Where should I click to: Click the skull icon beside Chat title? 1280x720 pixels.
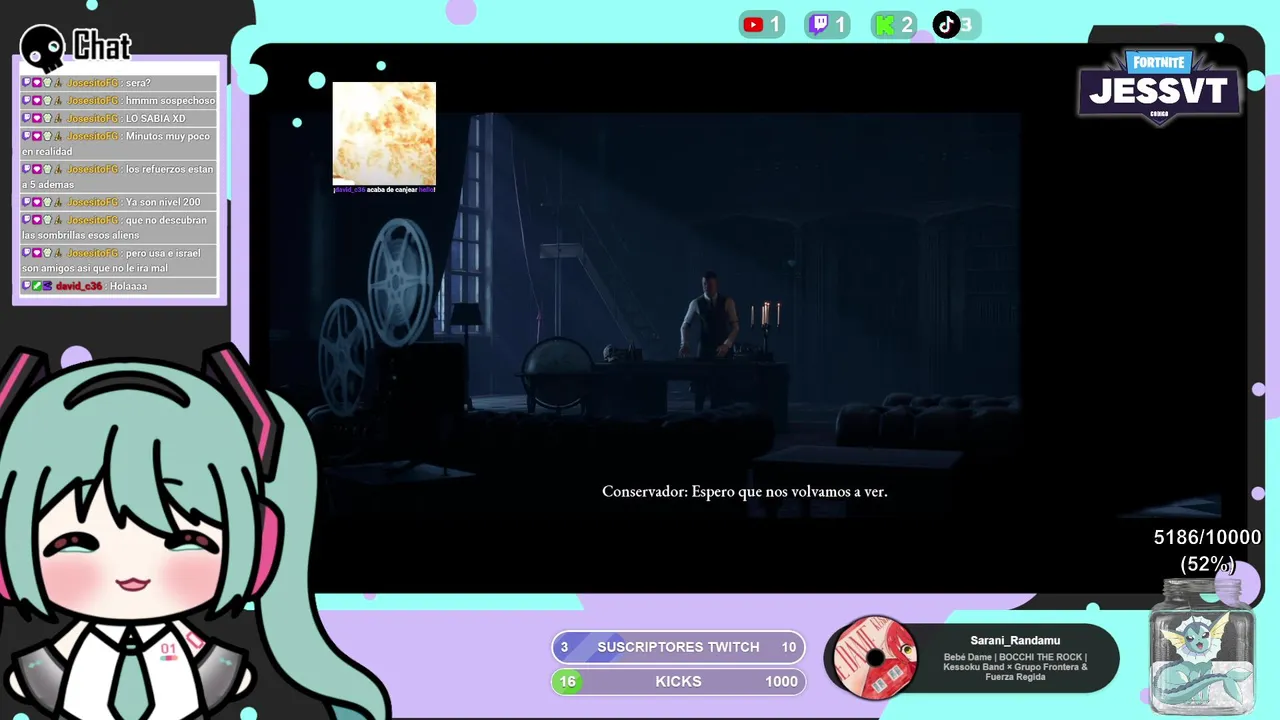click(x=43, y=47)
